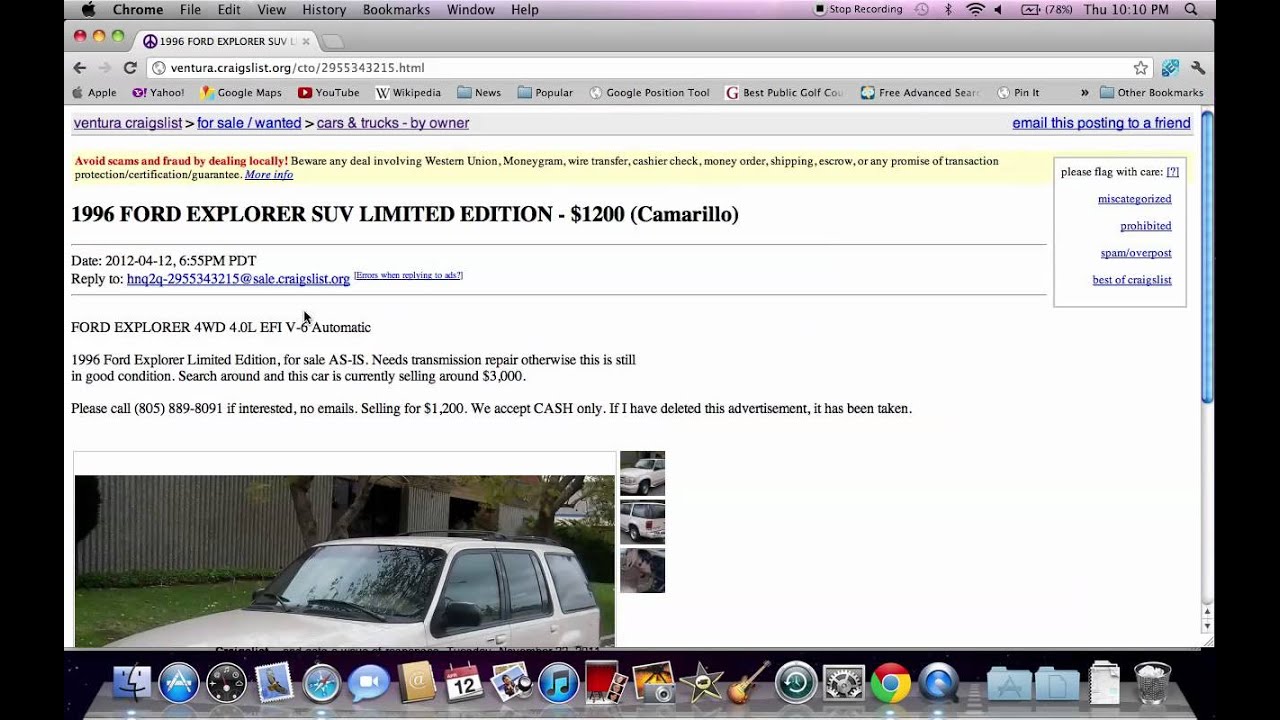Launch iTunes from the dock
Image resolution: width=1280 pixels, height=720 pixels.
click(x=559, y=684)
